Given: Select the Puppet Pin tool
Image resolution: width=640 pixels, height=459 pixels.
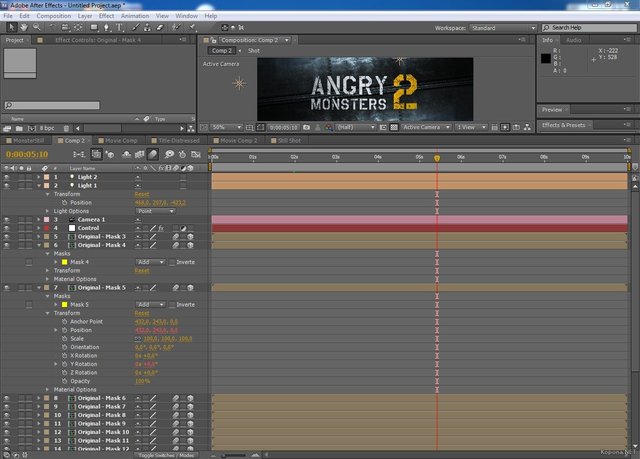Looking at the screenshot, I should pyautogui.click(x=192, y=27).
